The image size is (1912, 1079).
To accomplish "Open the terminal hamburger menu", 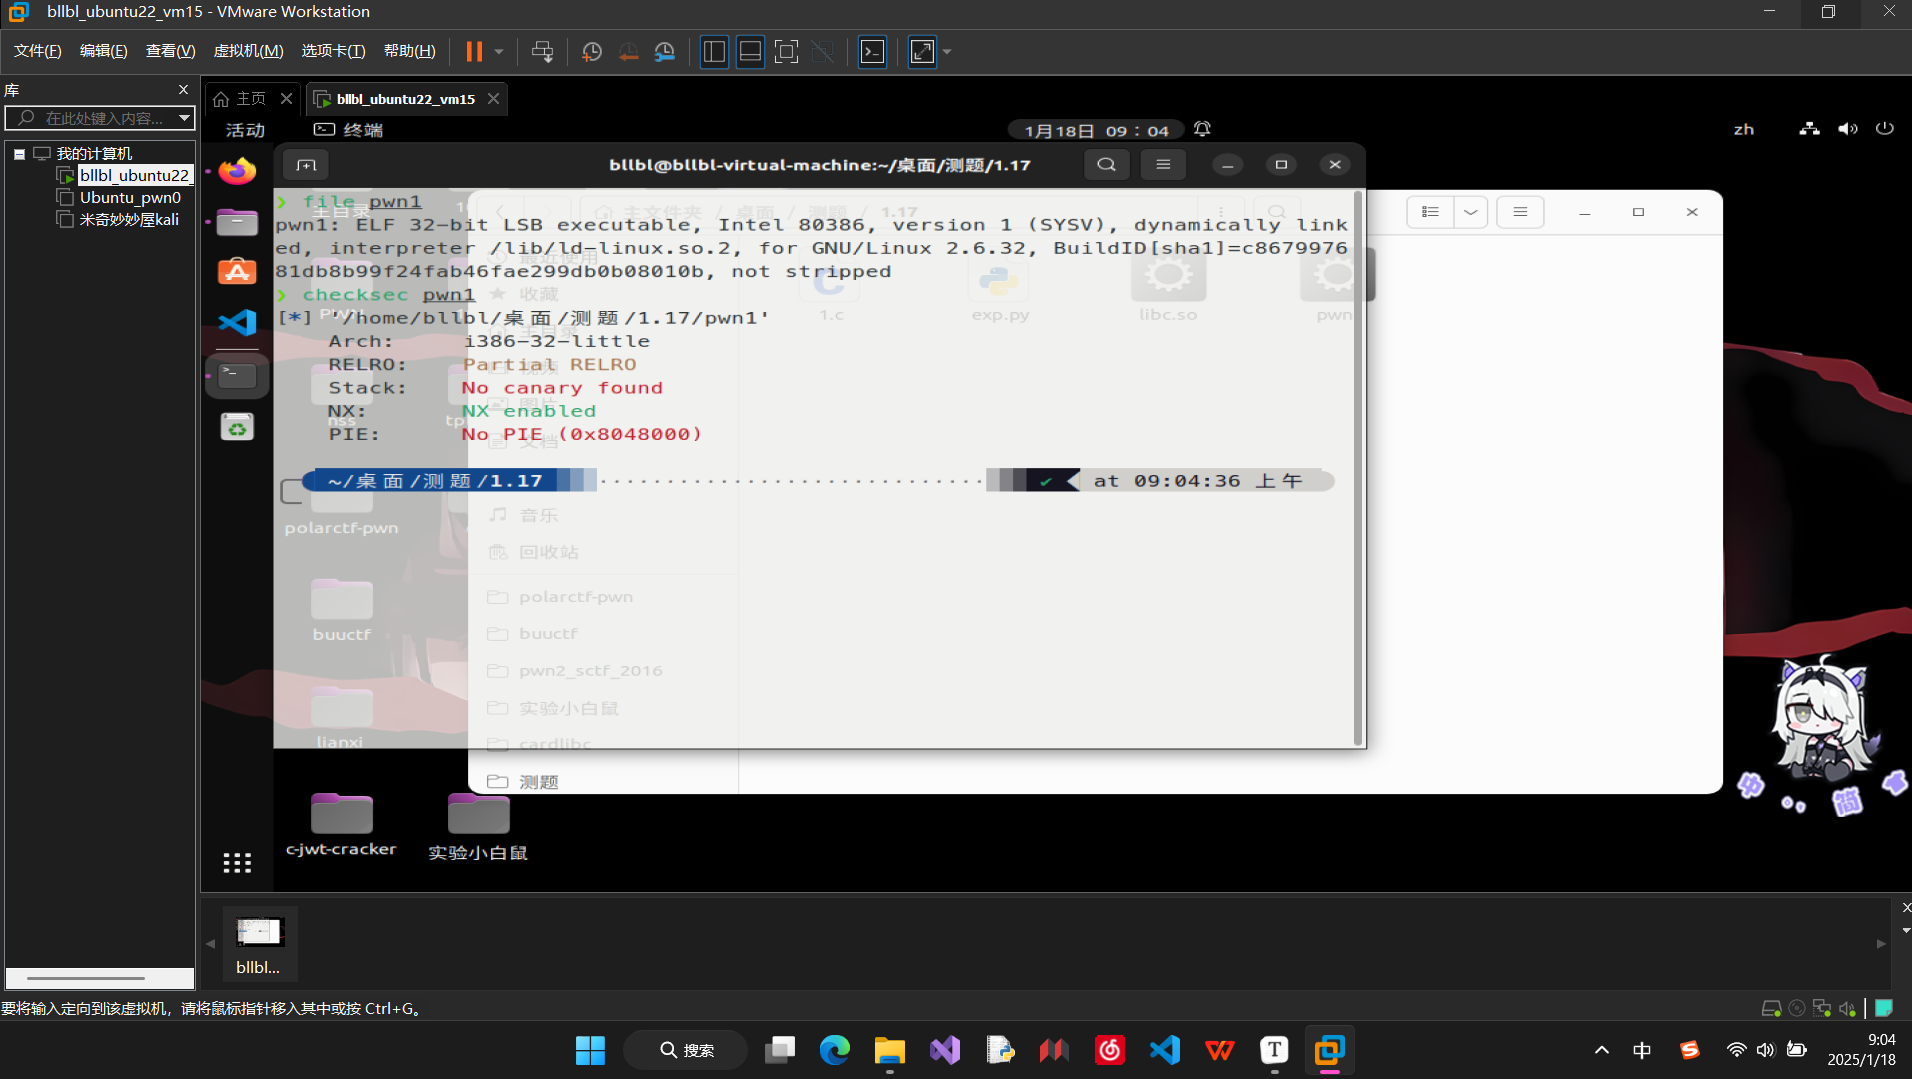I will (x=1163, y=165).
